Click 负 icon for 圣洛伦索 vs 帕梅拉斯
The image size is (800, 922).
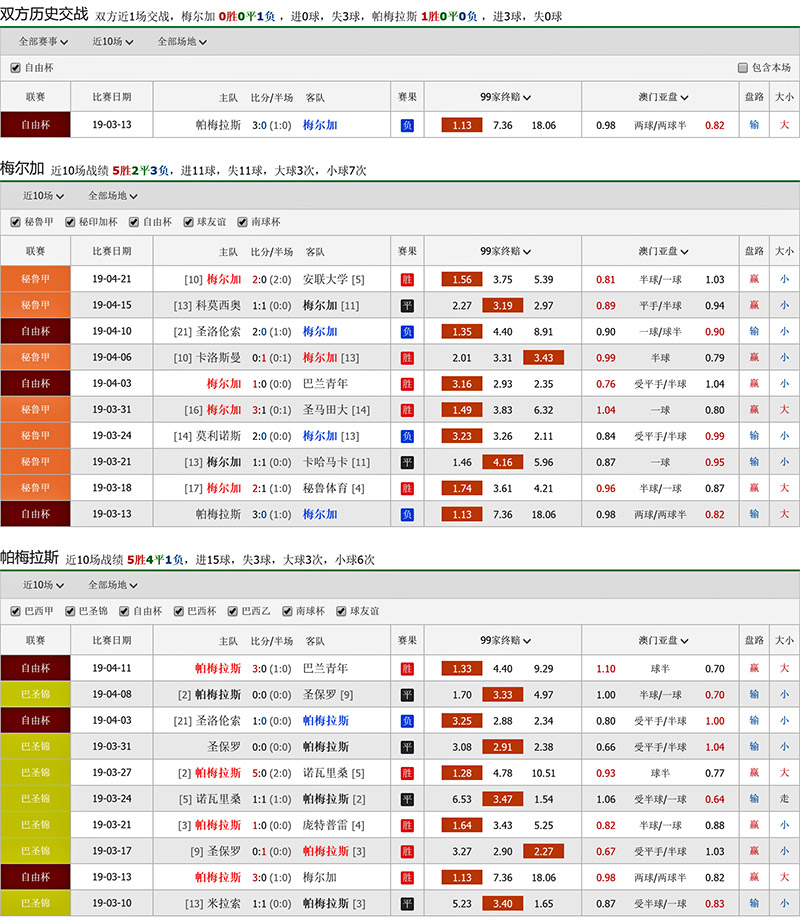pyautogui.click(x=407, y=721)
